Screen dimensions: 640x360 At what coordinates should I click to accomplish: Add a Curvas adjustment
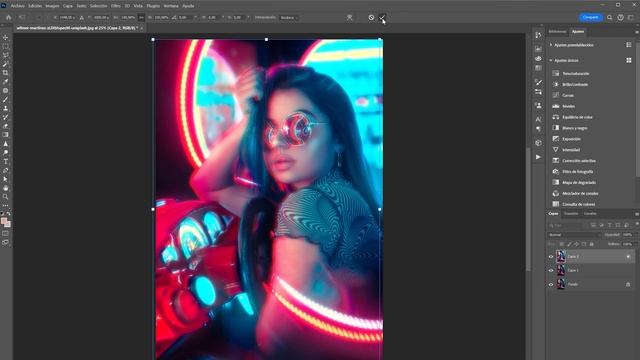click(x=568, y=96)
